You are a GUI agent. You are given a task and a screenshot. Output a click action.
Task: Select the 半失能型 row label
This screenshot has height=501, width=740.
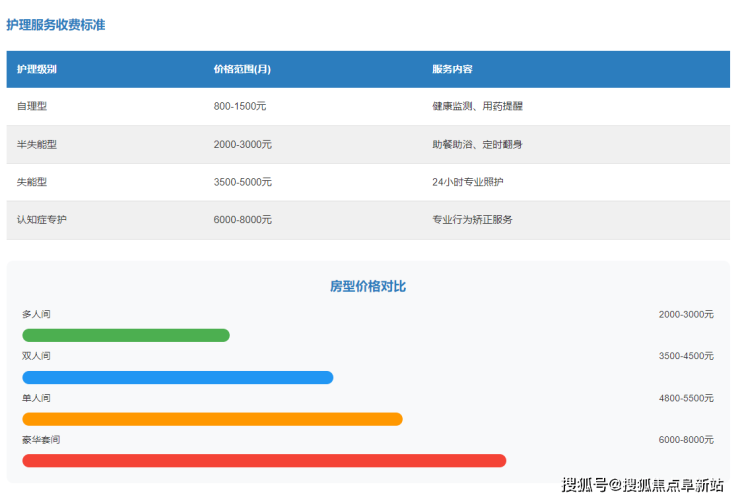[37, 145]
